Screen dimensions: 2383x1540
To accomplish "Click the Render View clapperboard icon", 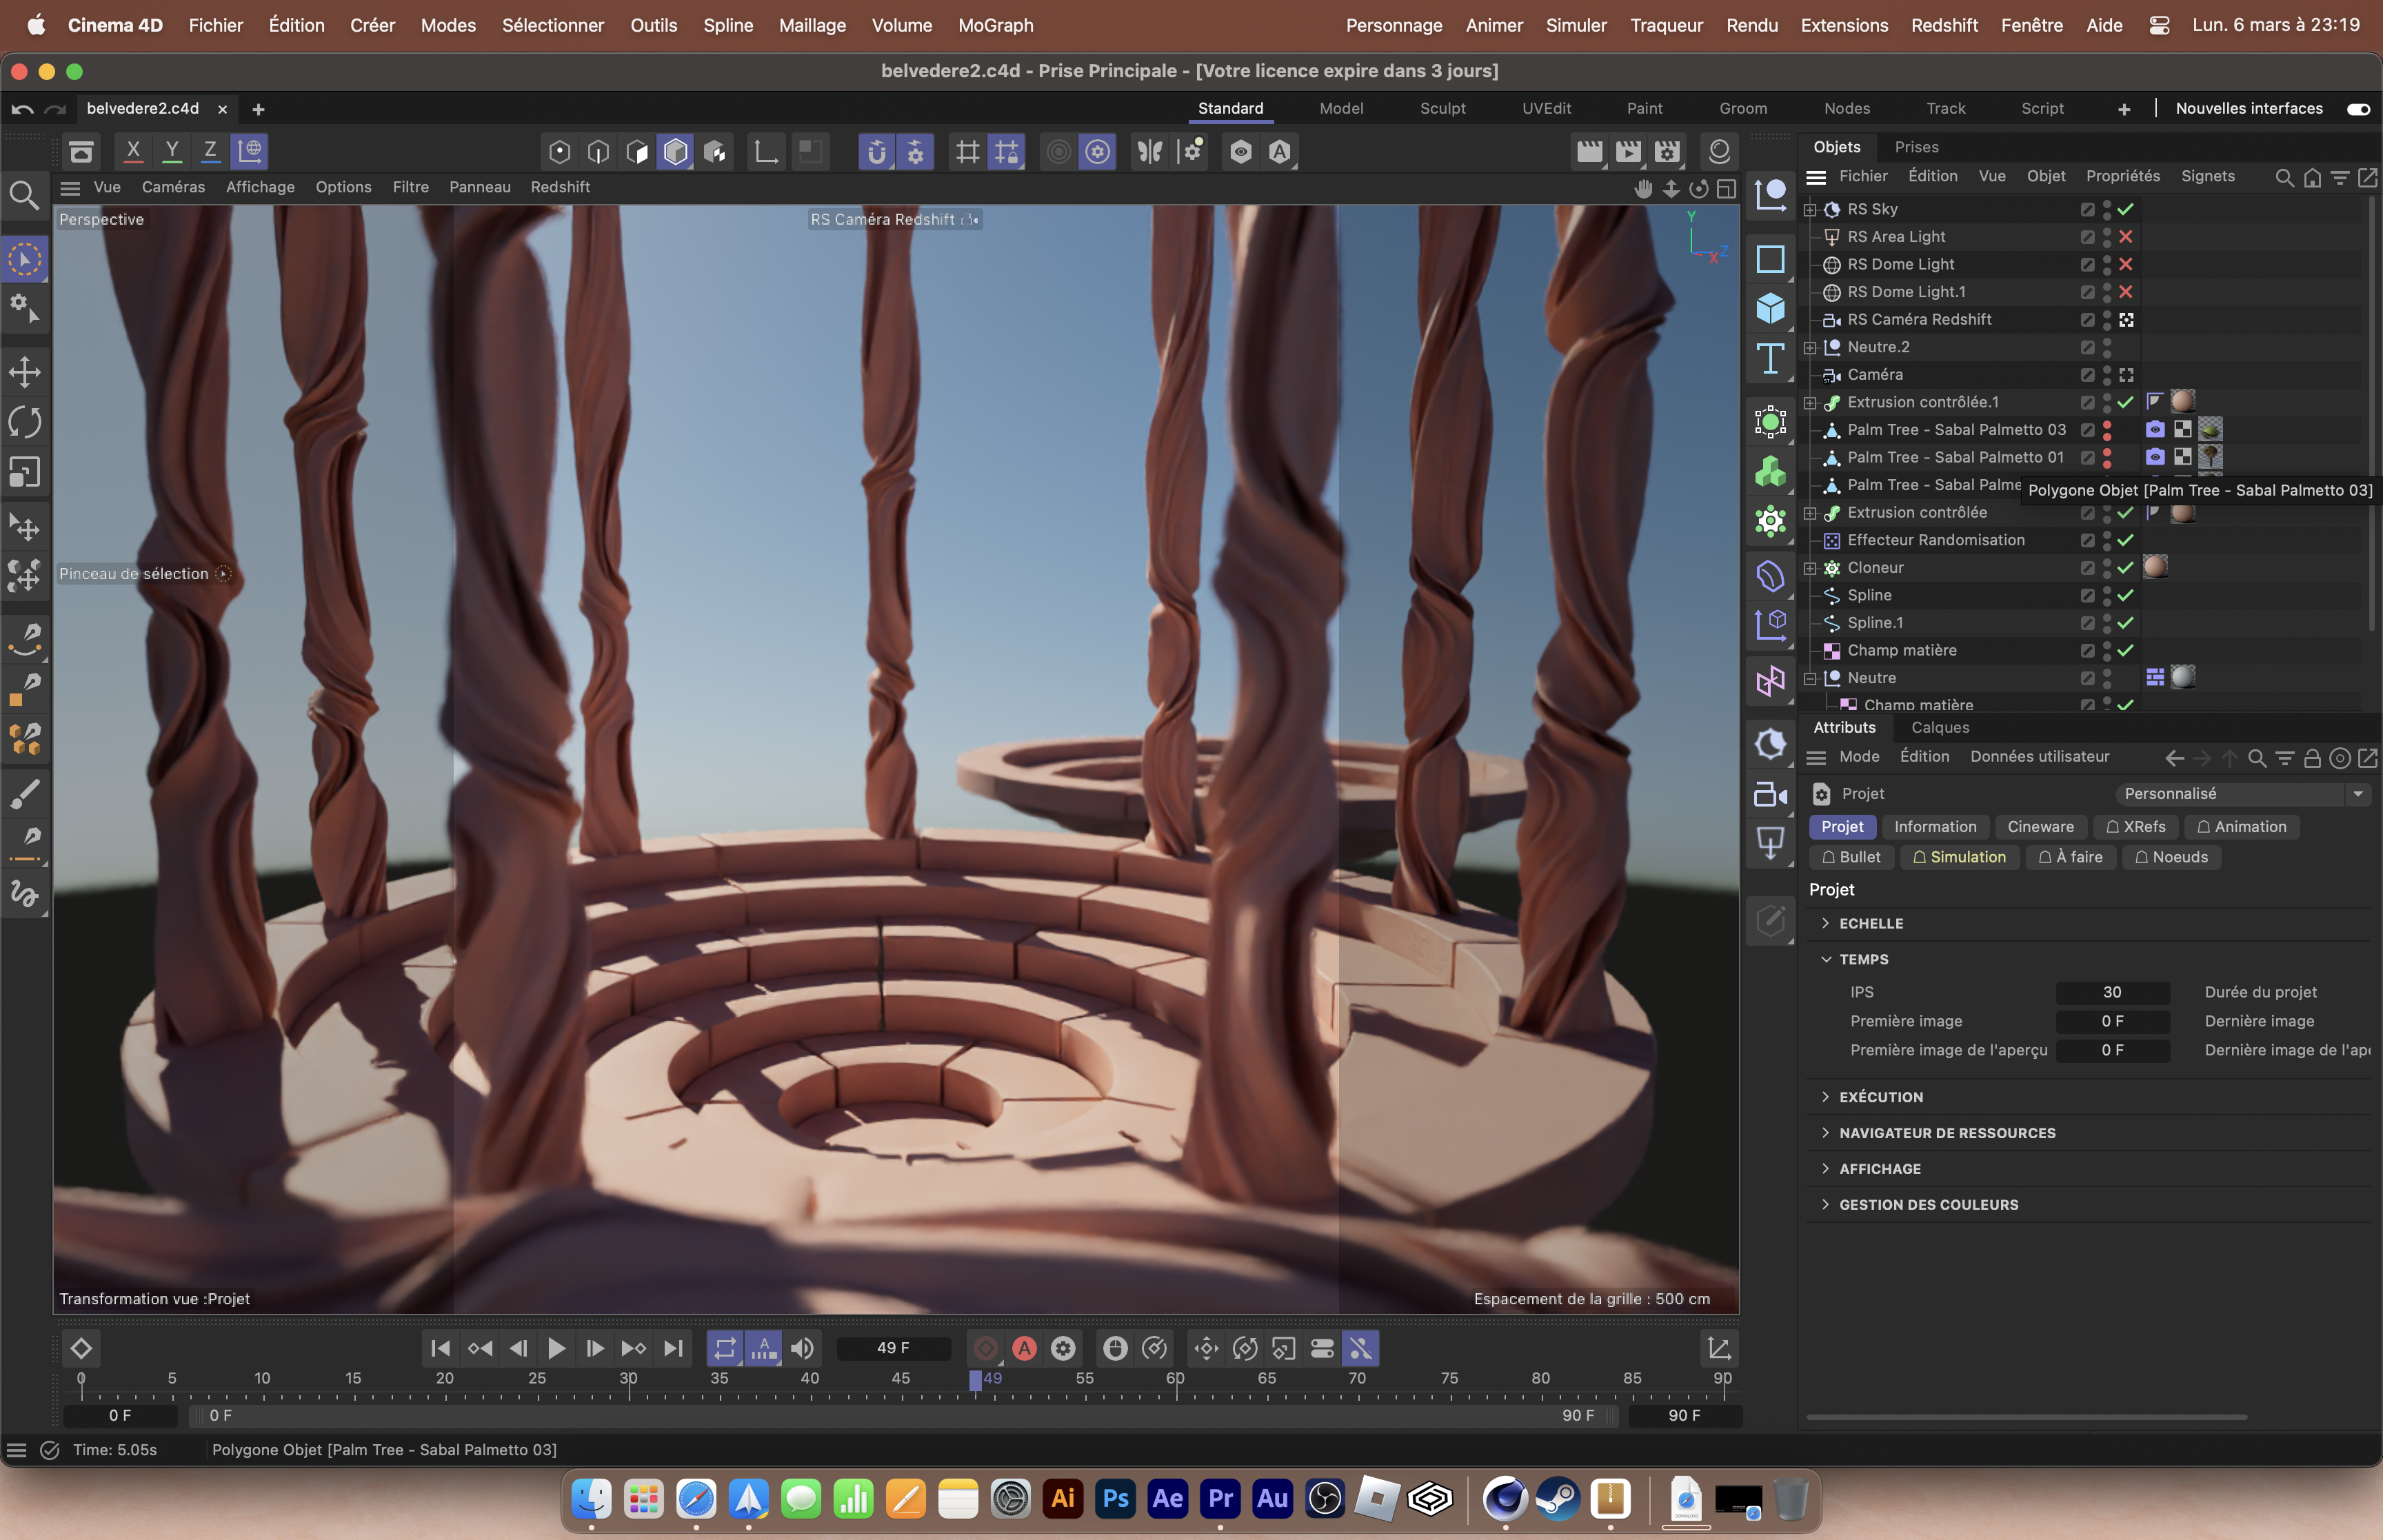I will click(1589, 152).
